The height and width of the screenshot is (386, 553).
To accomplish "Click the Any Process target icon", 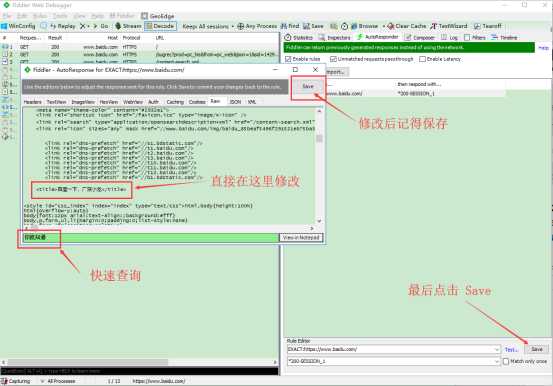I will click(x=241, y=26).
